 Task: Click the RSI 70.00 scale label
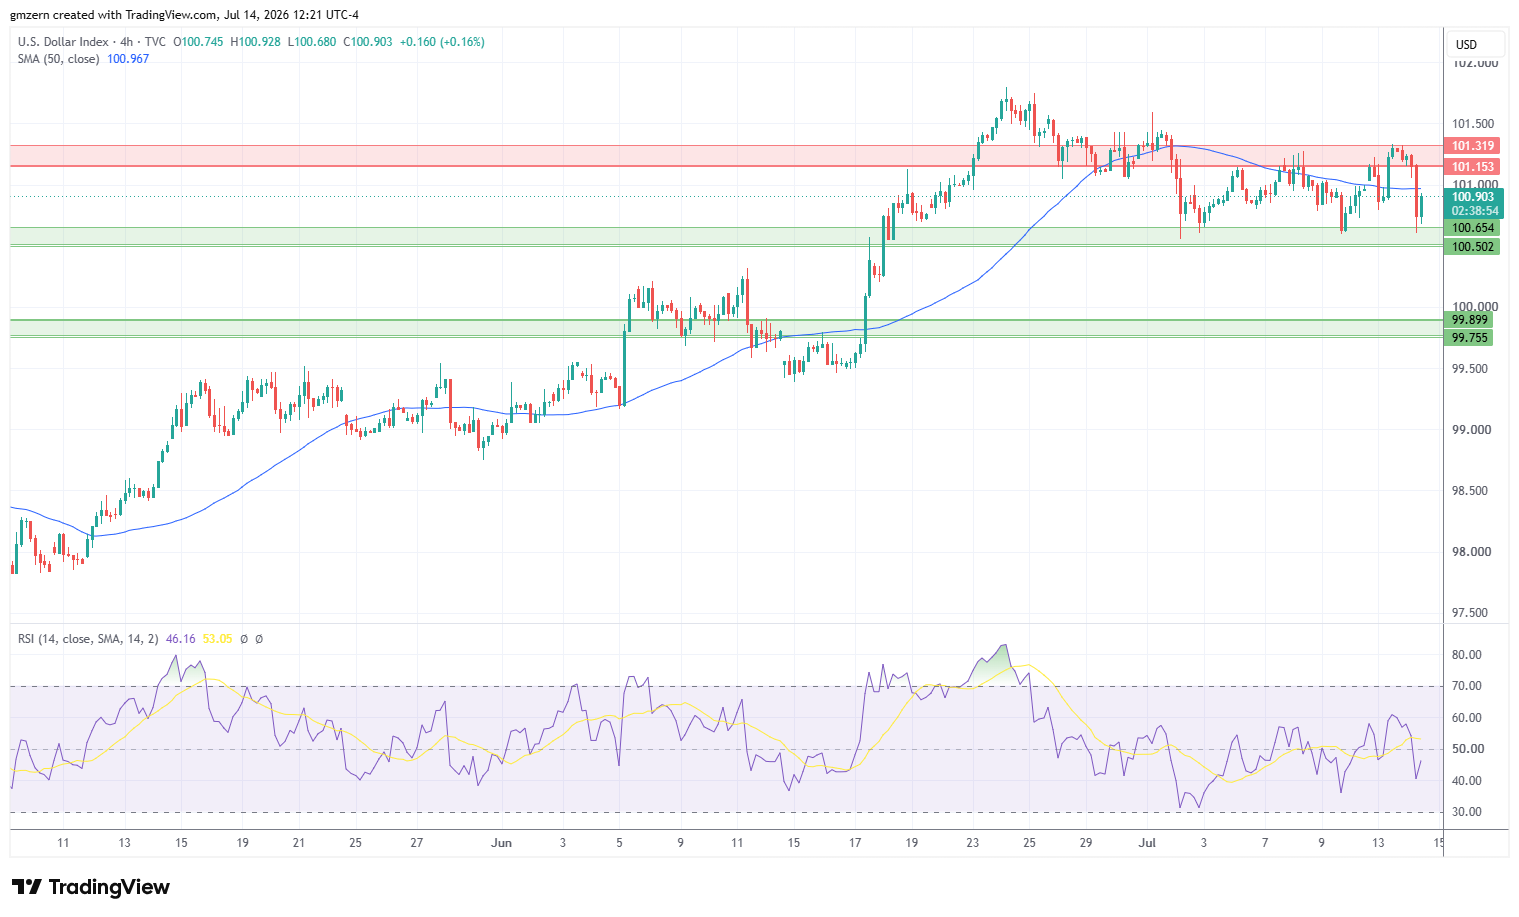tap(1467, 686)
